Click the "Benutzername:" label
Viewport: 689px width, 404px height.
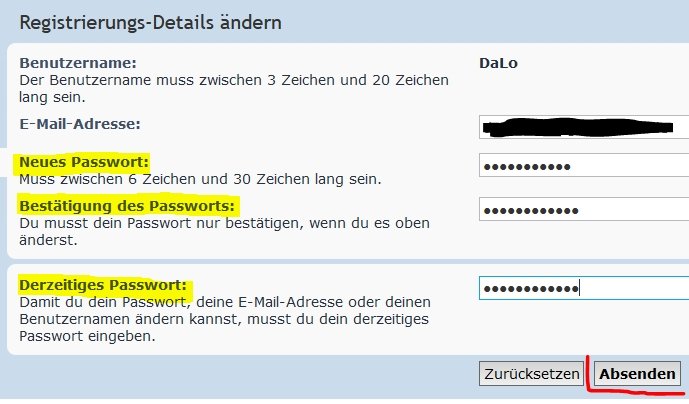76,63
